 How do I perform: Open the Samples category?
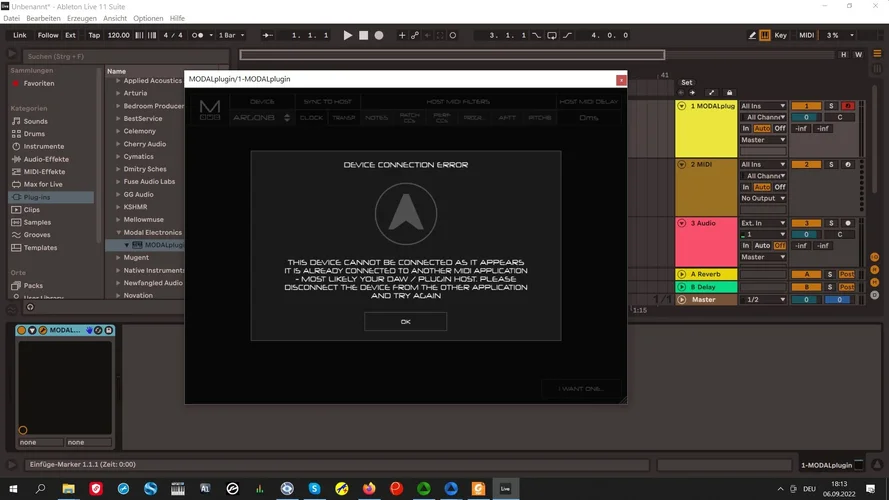(37, 222)
